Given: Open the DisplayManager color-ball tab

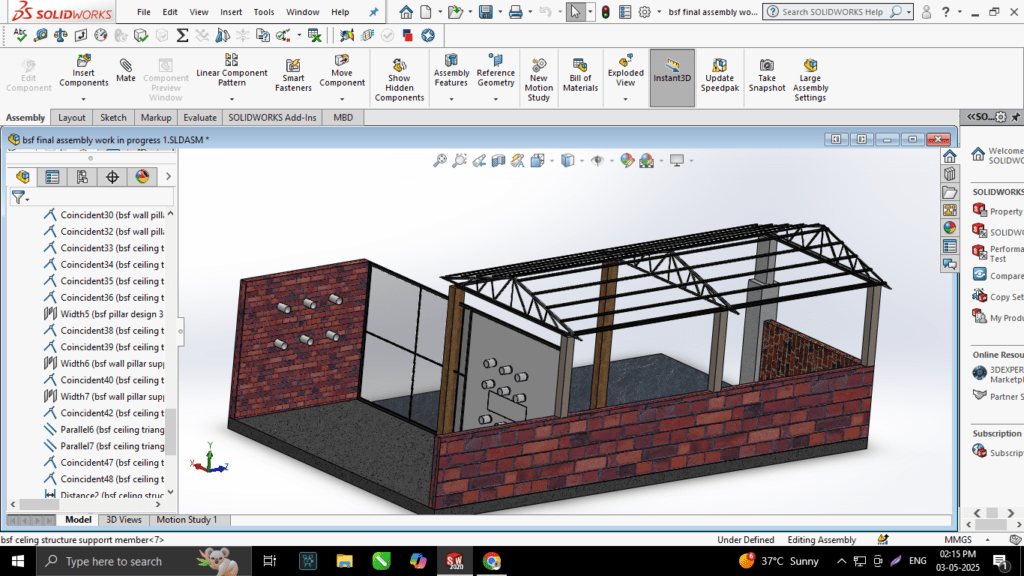Looking at the screenshot, I should (141, 177).
